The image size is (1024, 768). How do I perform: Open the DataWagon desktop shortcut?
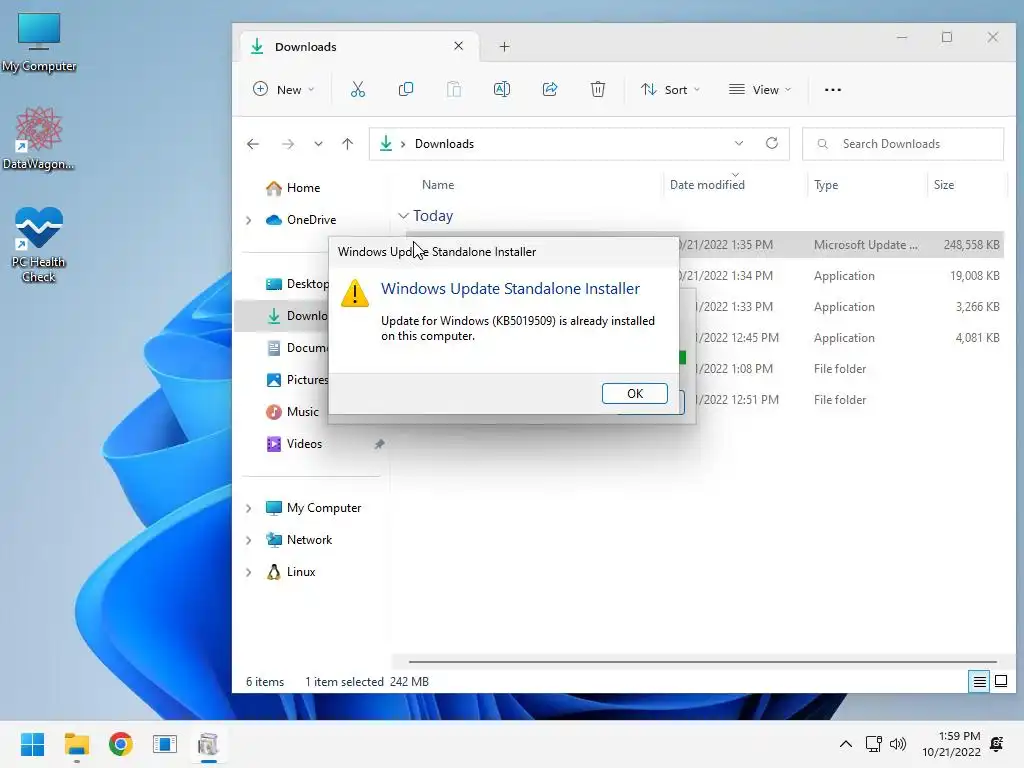pyautogui.click(x=39, y=138)
